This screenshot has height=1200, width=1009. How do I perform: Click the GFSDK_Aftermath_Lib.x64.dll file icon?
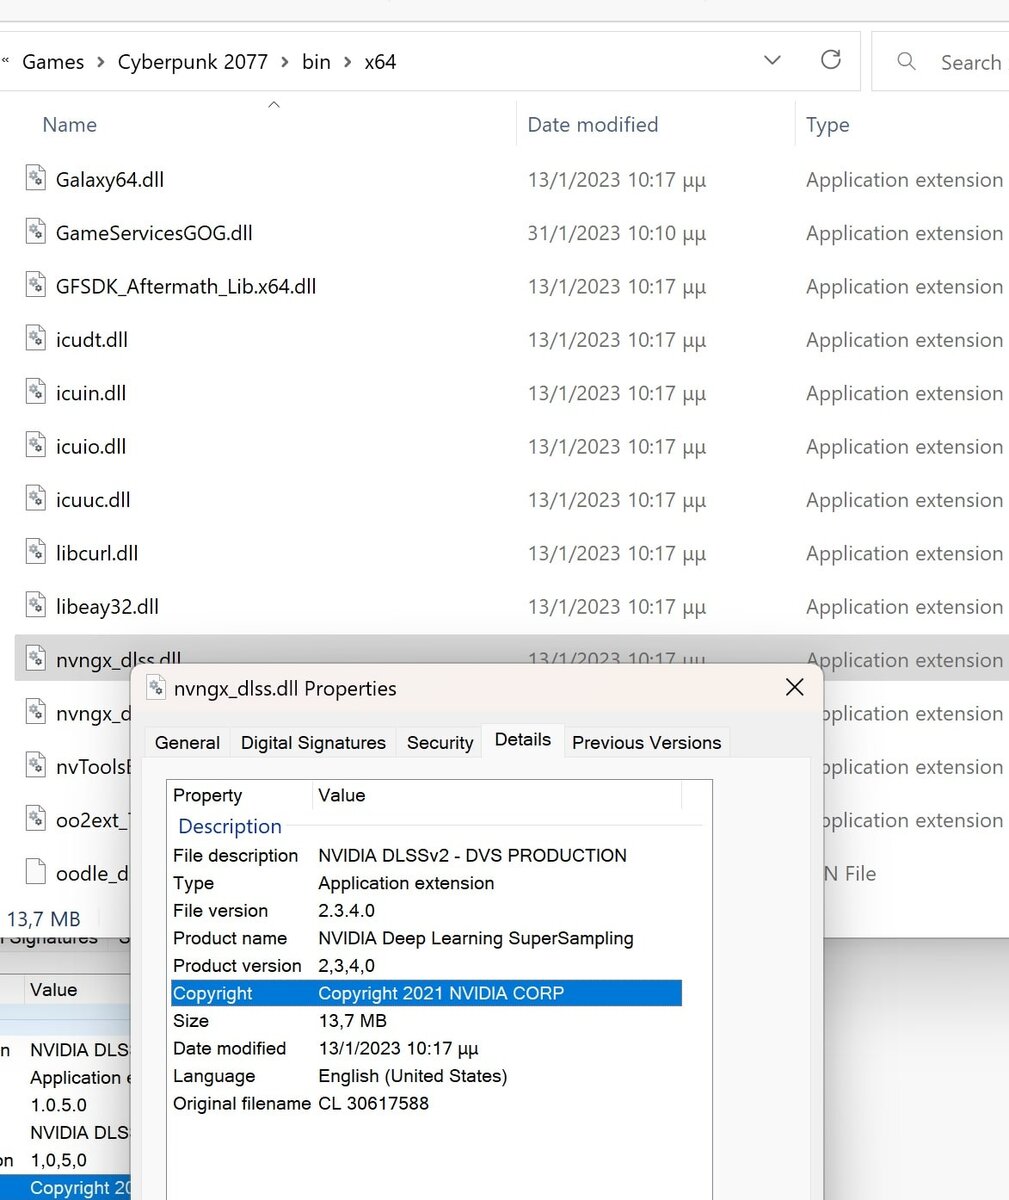pyautogui.click(x=36, y=285)
